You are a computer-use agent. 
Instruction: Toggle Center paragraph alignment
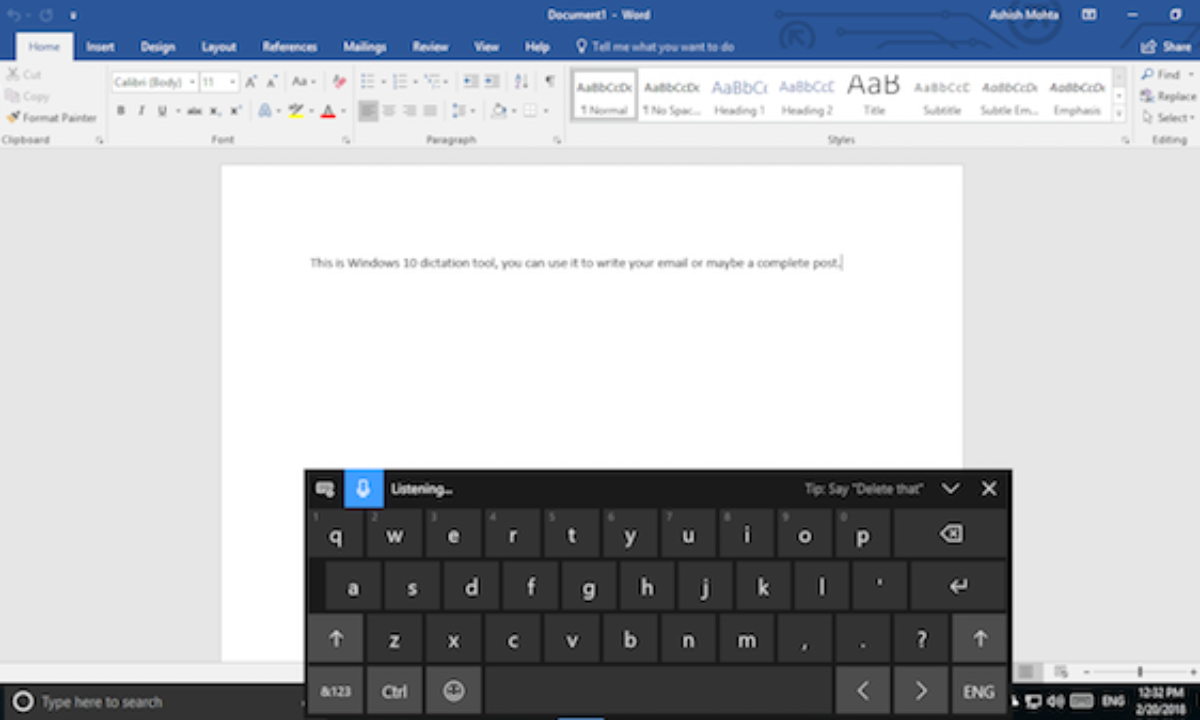coord(389,111)
